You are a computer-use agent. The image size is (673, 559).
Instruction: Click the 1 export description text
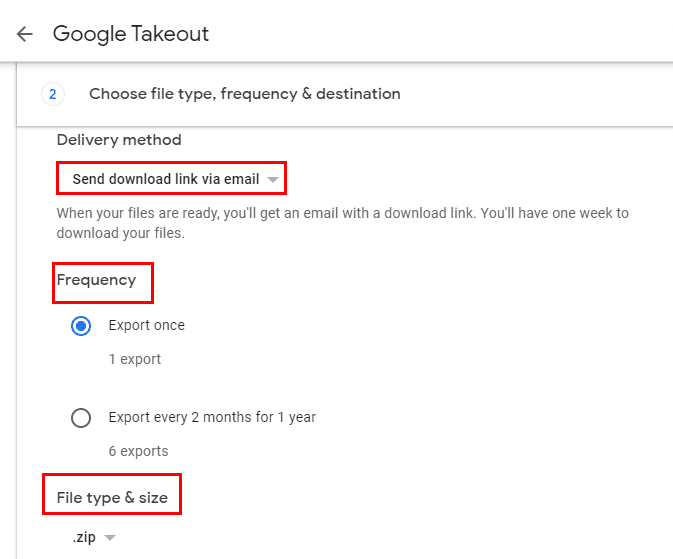(135, 359)
